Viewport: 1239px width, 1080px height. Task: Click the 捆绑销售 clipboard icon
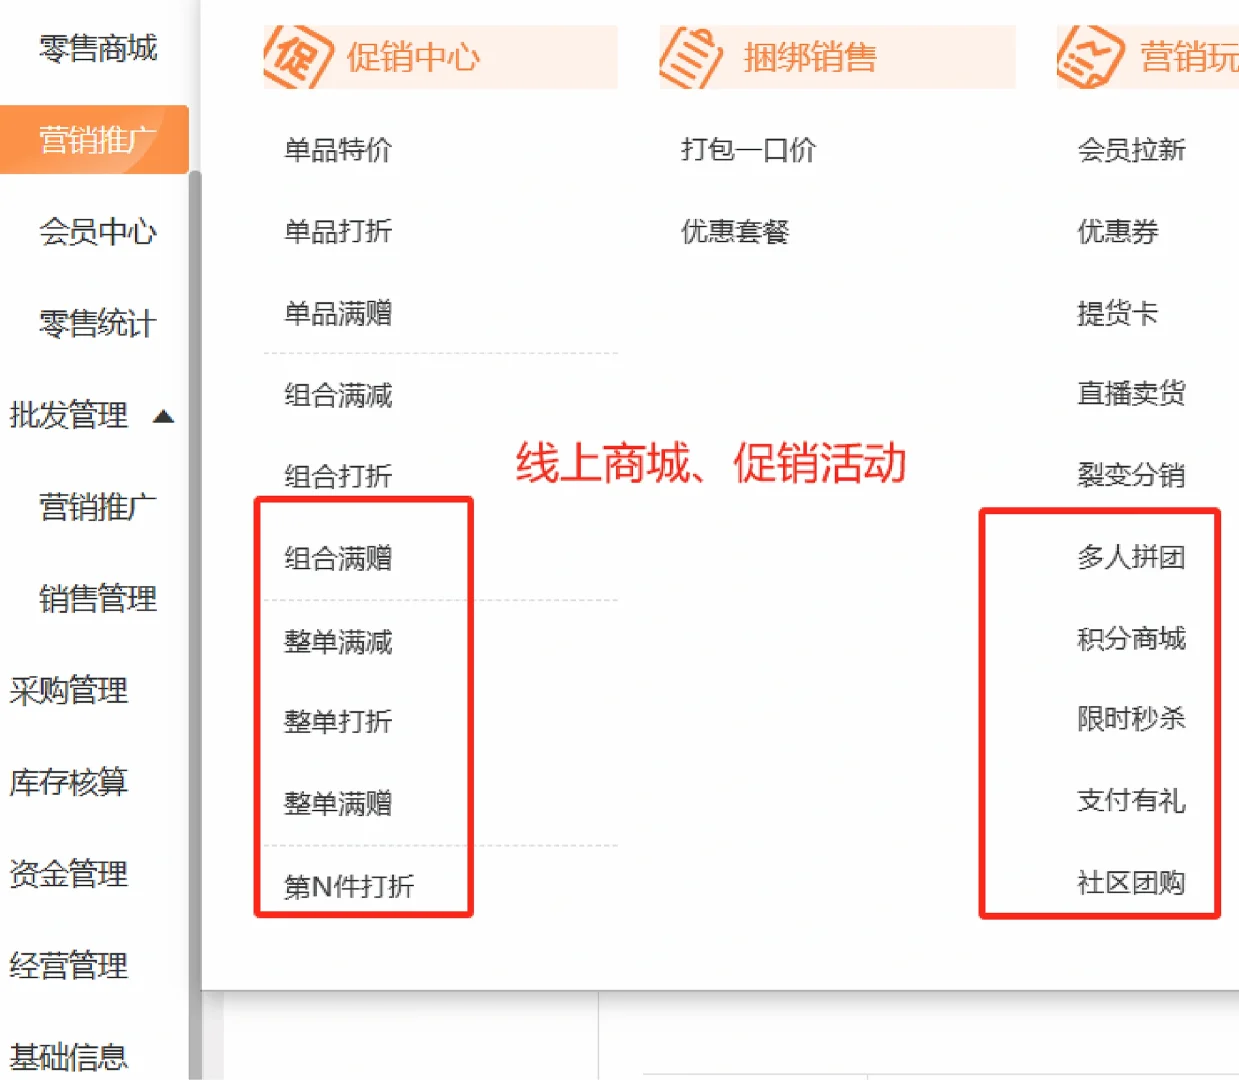click(691, 57)
